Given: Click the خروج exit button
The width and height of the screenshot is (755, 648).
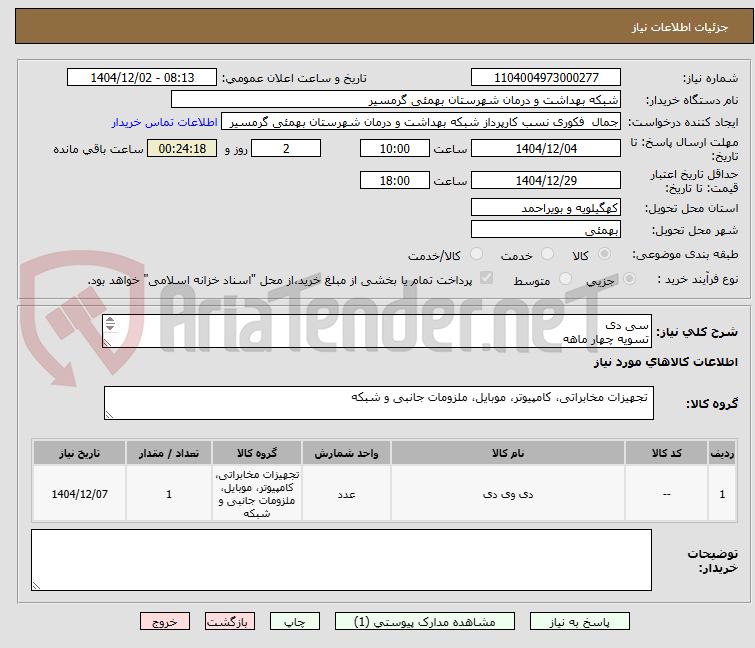Looking at the screenshot, I should coord(165,622).
